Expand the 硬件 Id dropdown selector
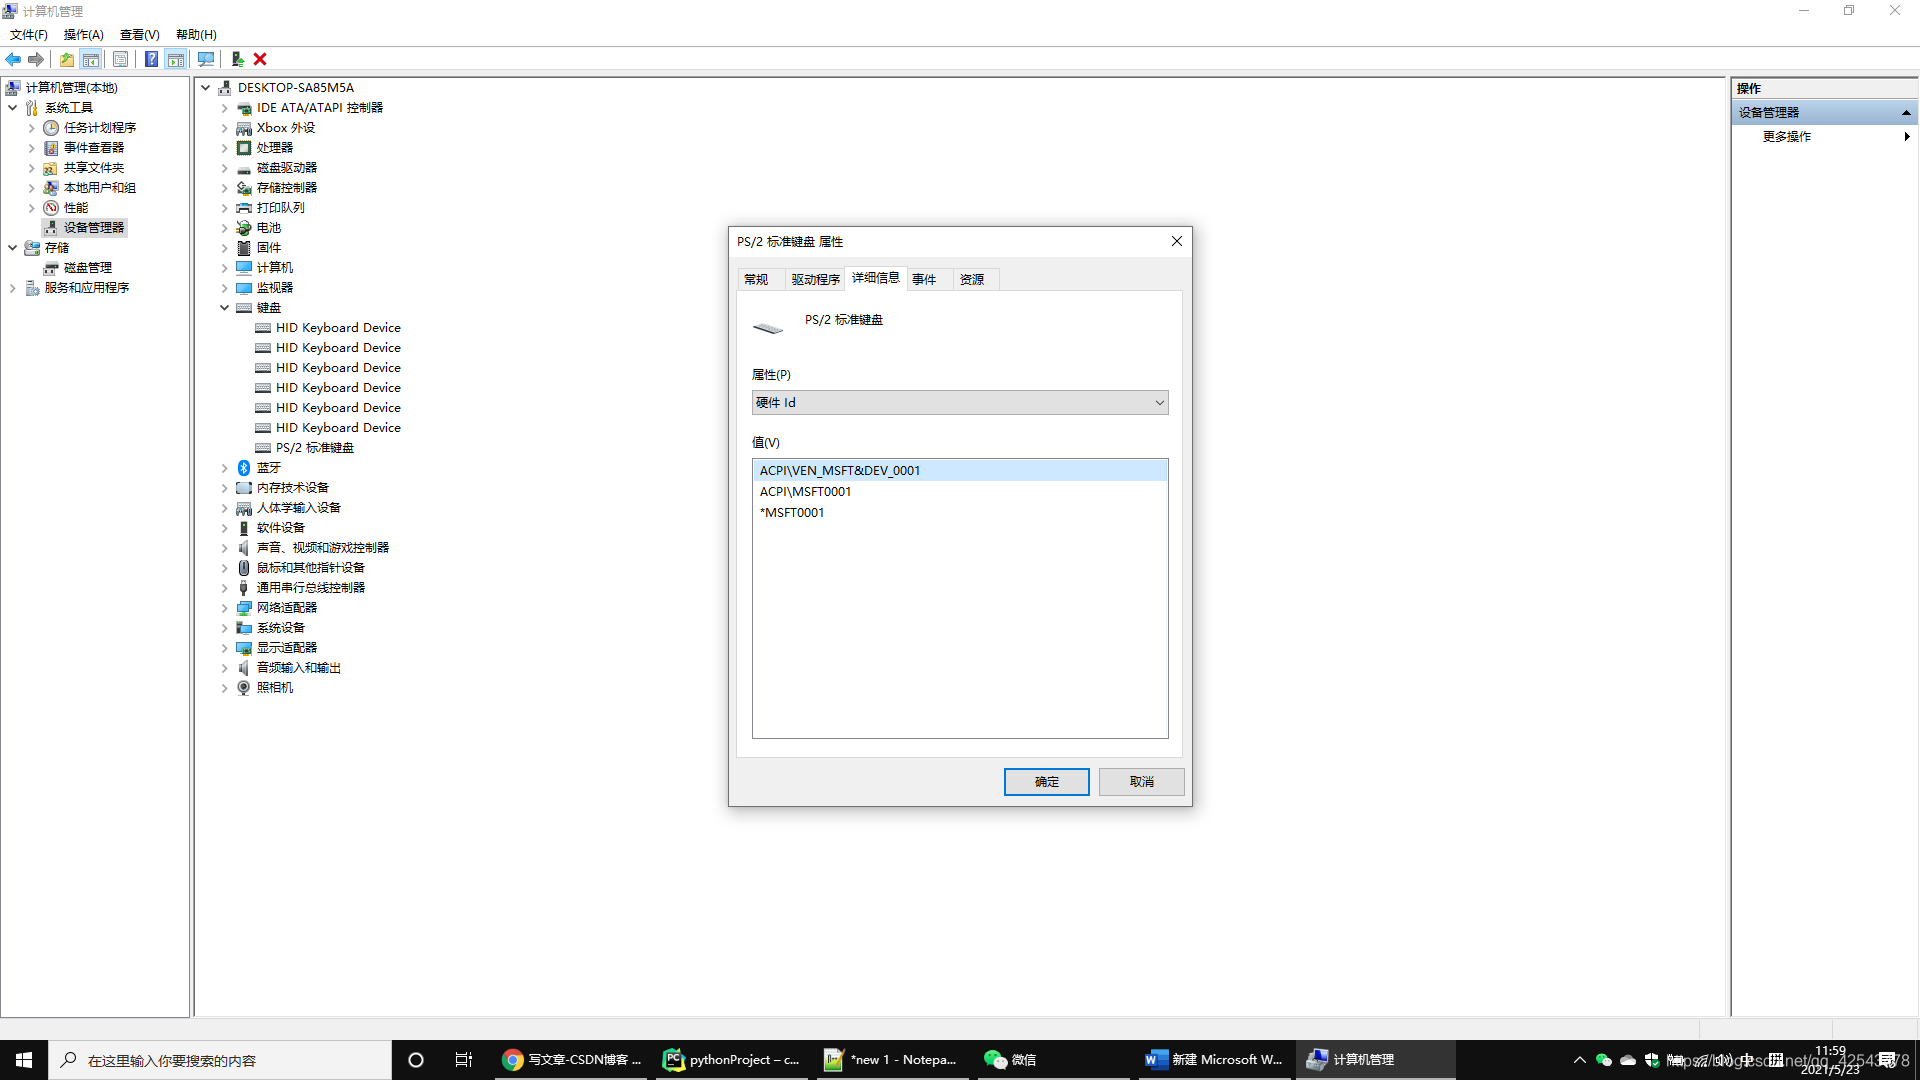 click(1158, 402)
